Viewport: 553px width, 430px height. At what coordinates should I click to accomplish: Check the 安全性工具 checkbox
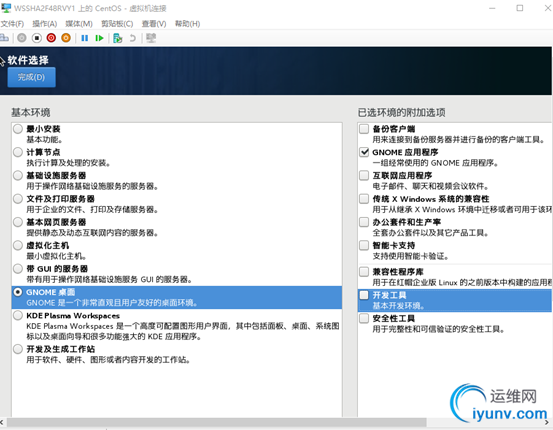point(364,318)
